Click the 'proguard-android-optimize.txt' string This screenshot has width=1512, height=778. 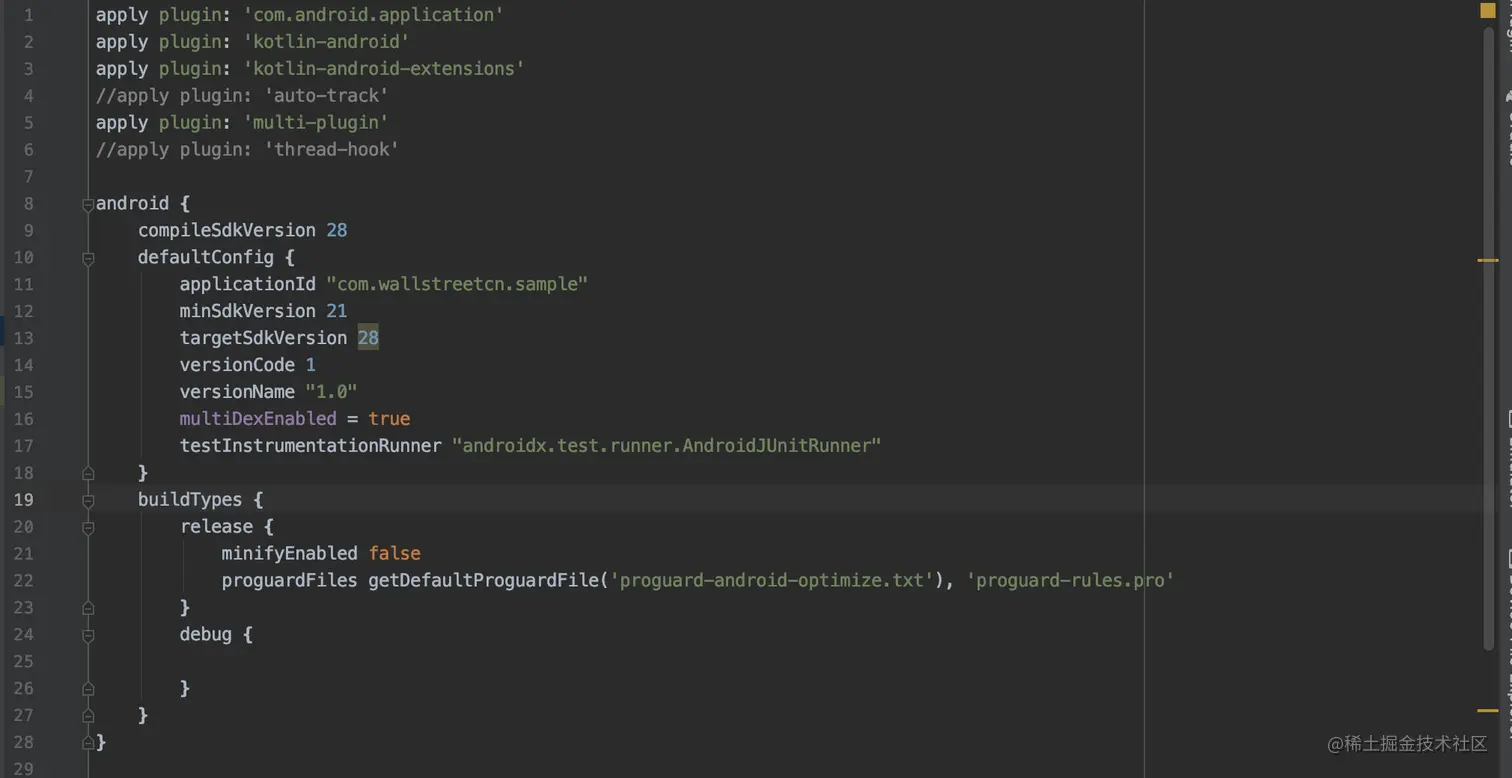773,581
